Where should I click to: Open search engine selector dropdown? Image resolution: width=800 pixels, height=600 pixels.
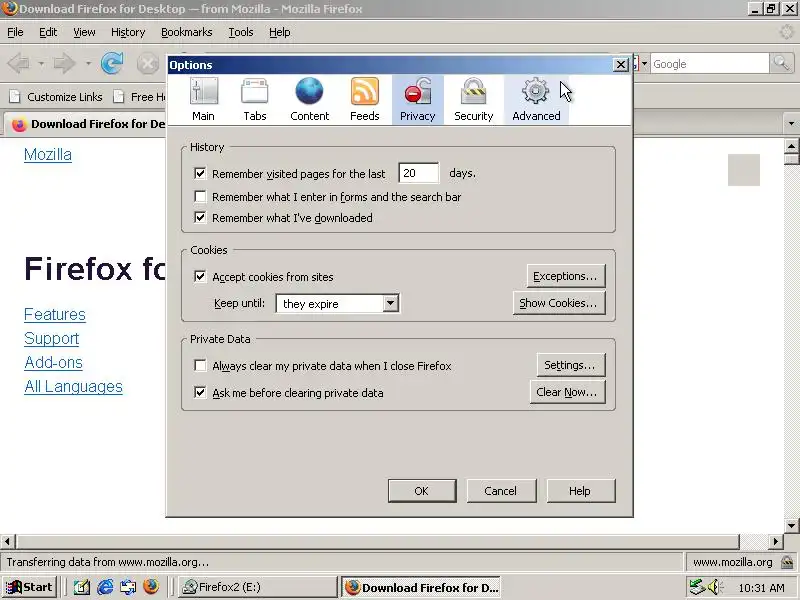tap(644, 64)
